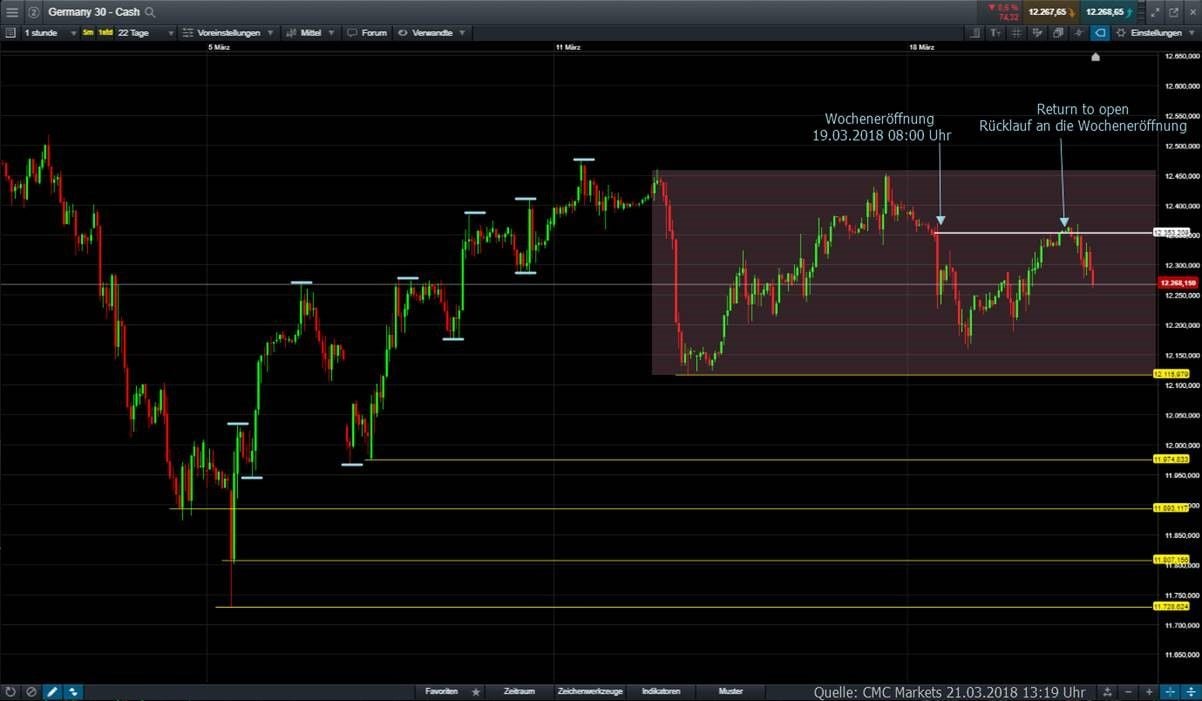Image resolution: width=1202 pixels, height=701 pixels.
Task: Open the hamburger main menu
Action: 12,12
